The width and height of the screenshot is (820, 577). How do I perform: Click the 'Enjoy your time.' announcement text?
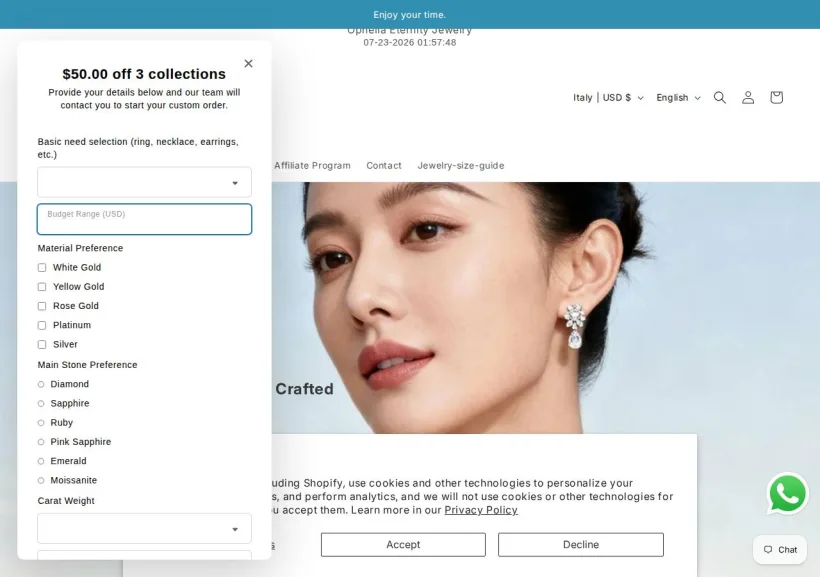[x=409, y=15]
